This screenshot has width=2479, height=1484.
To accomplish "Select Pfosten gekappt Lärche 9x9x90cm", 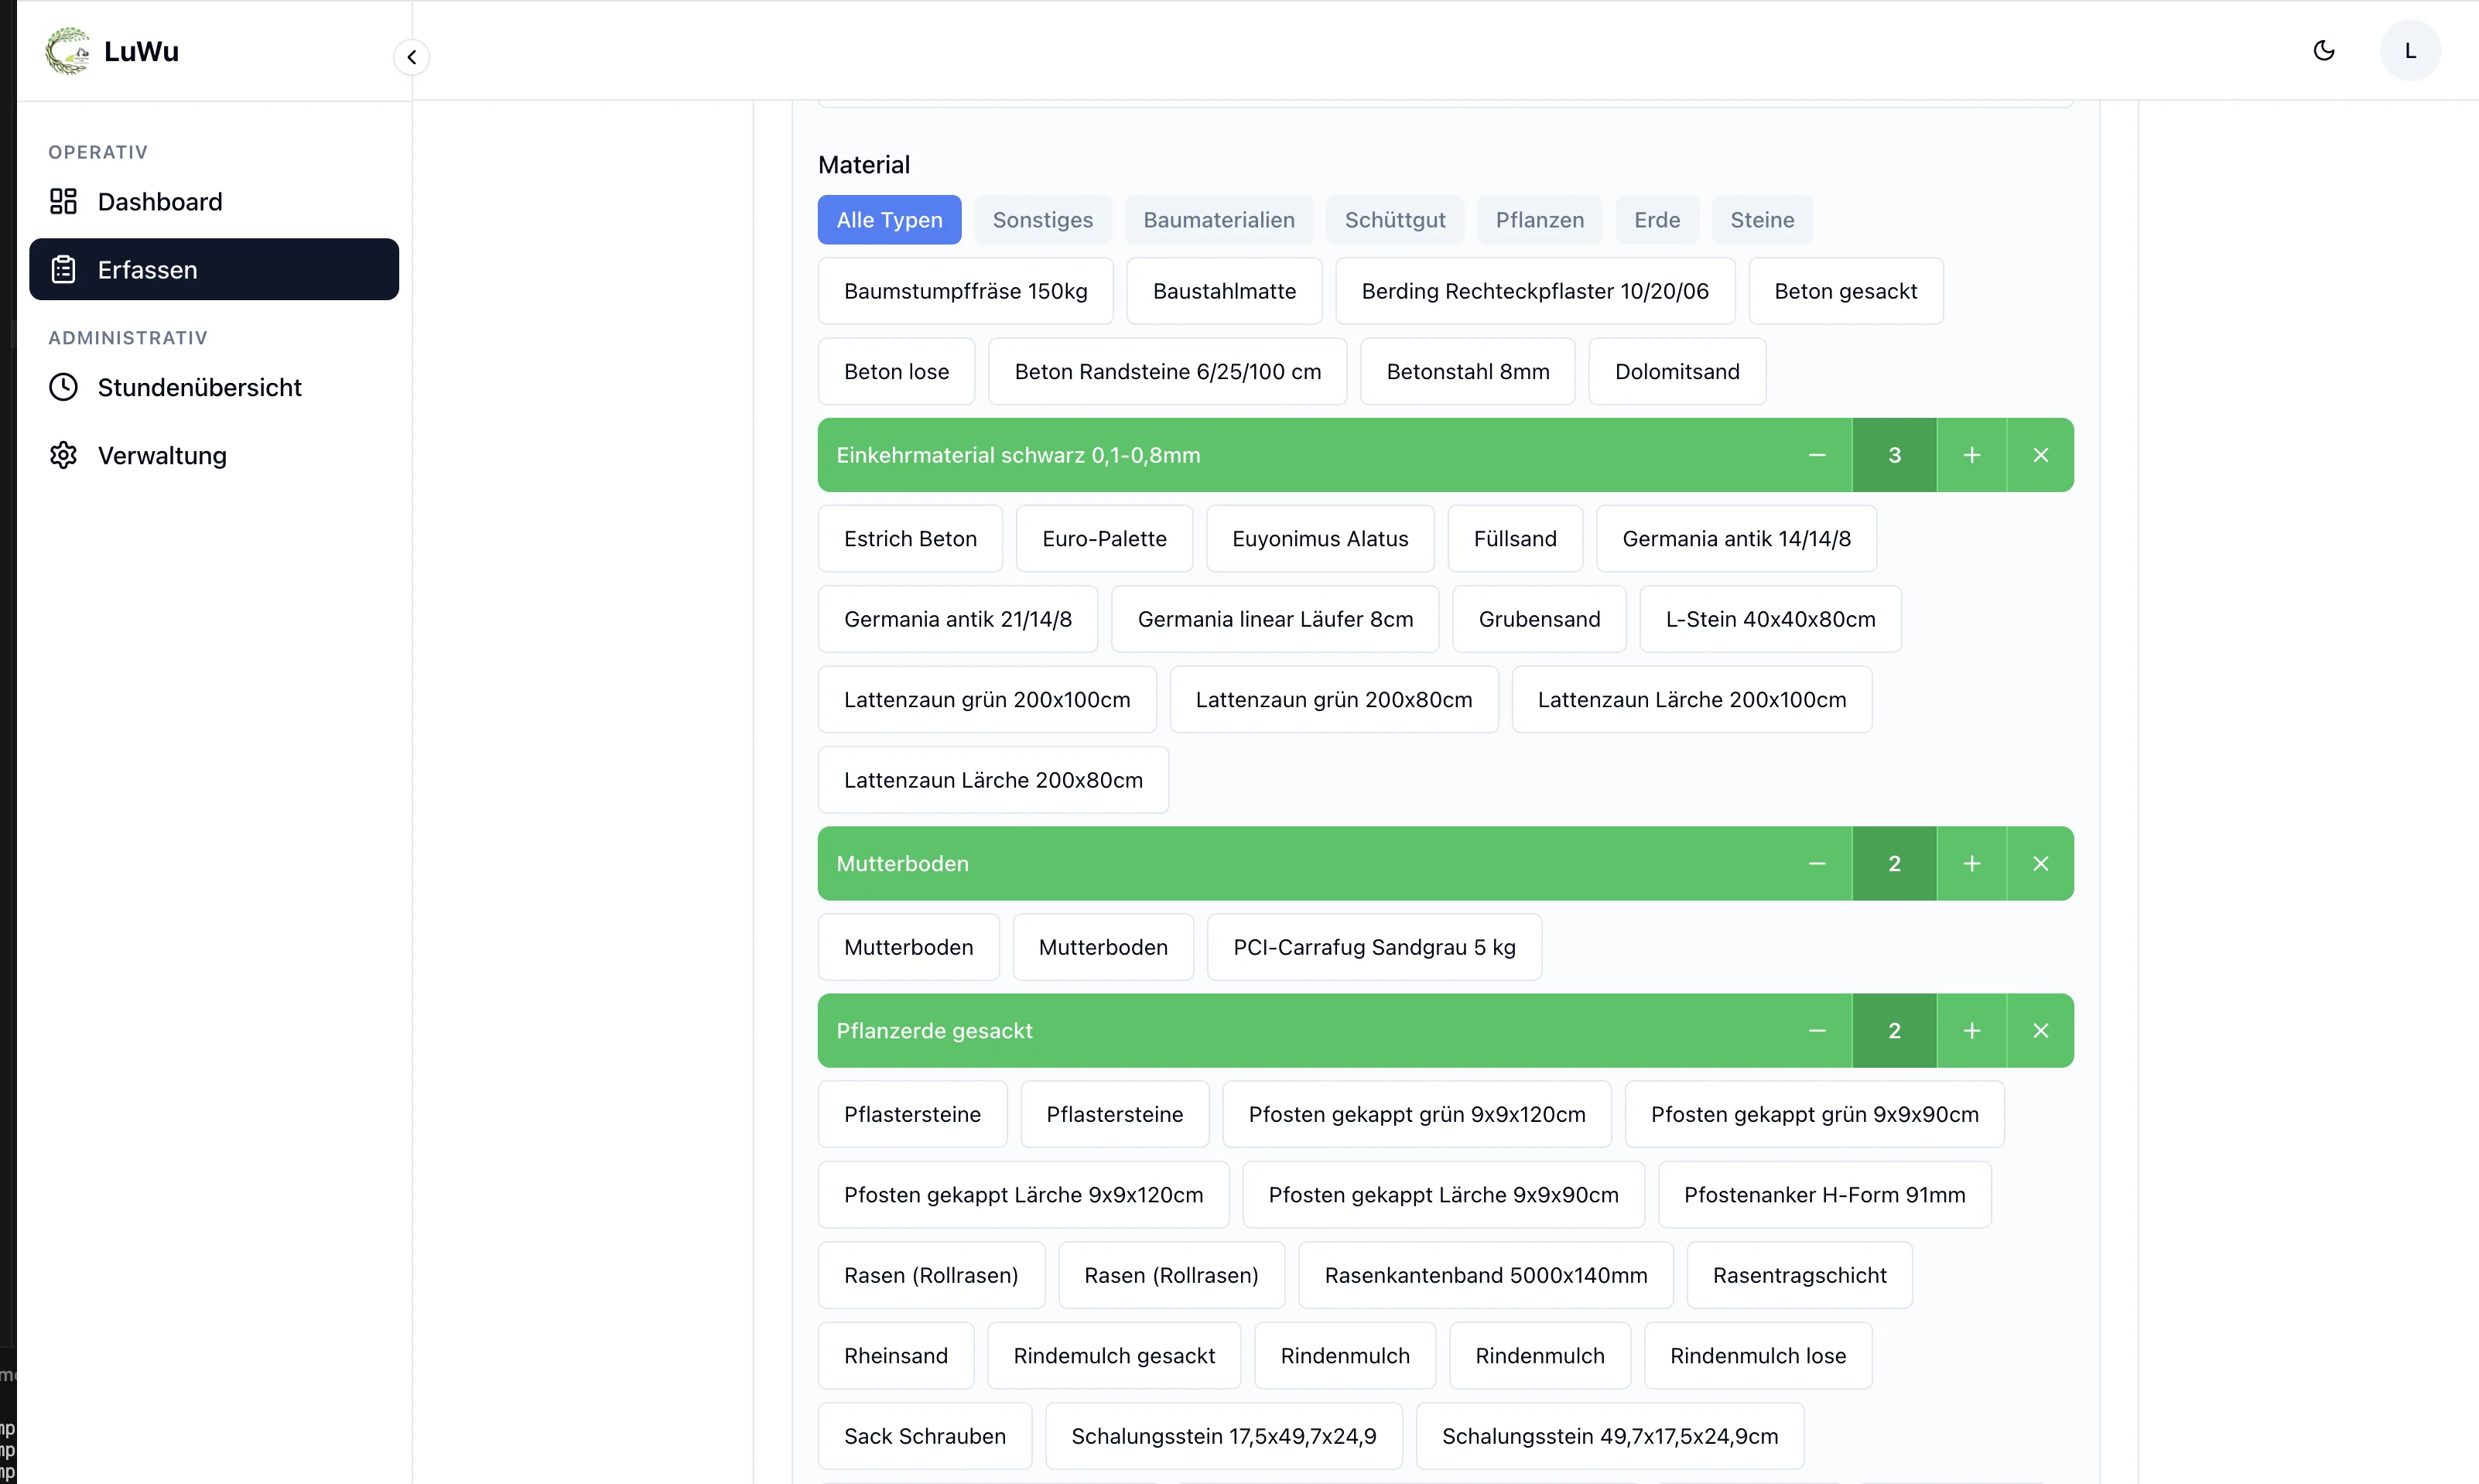I will pos(1443,1194).
